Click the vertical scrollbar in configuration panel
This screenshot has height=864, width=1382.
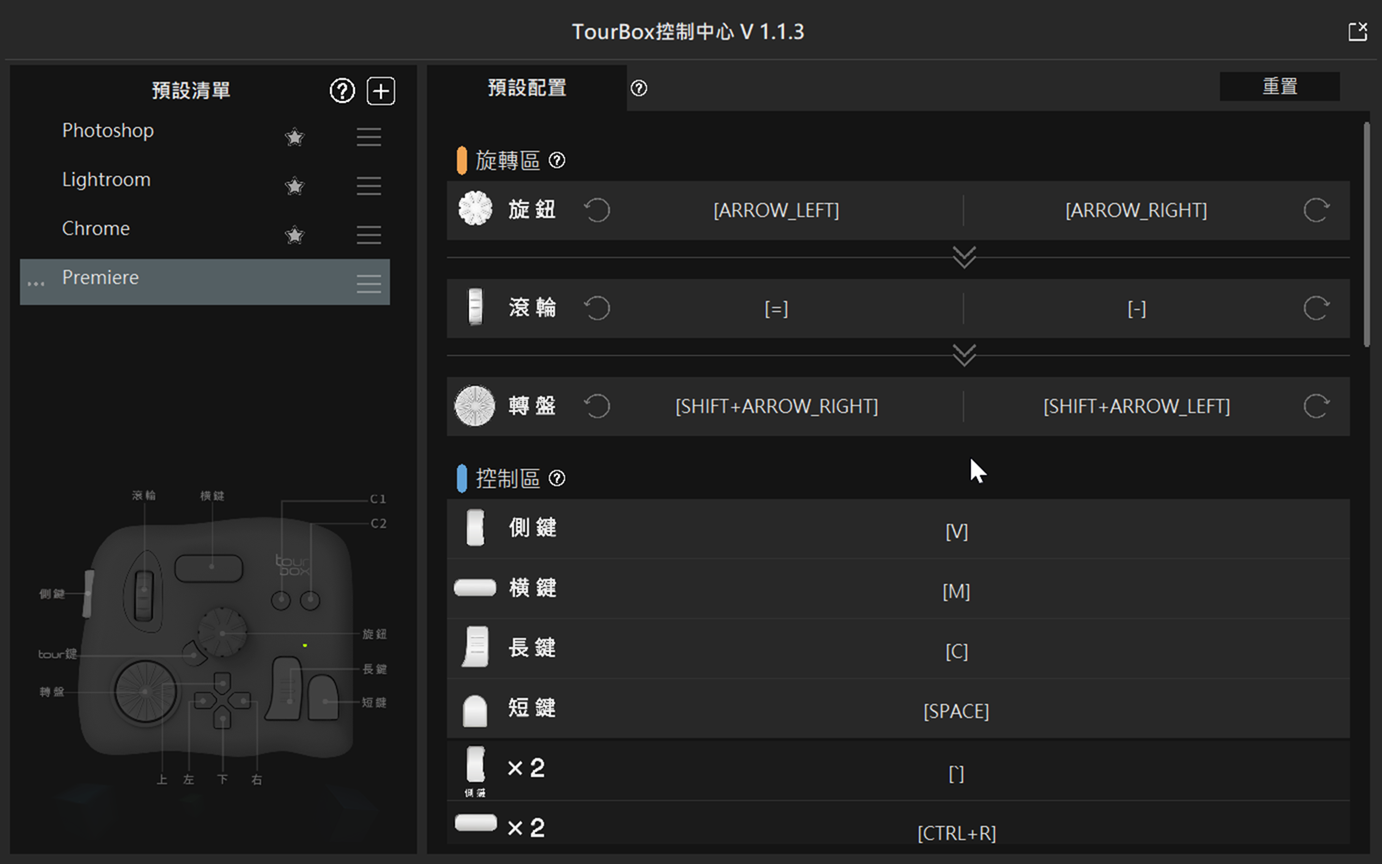(x=1367, y=235)
